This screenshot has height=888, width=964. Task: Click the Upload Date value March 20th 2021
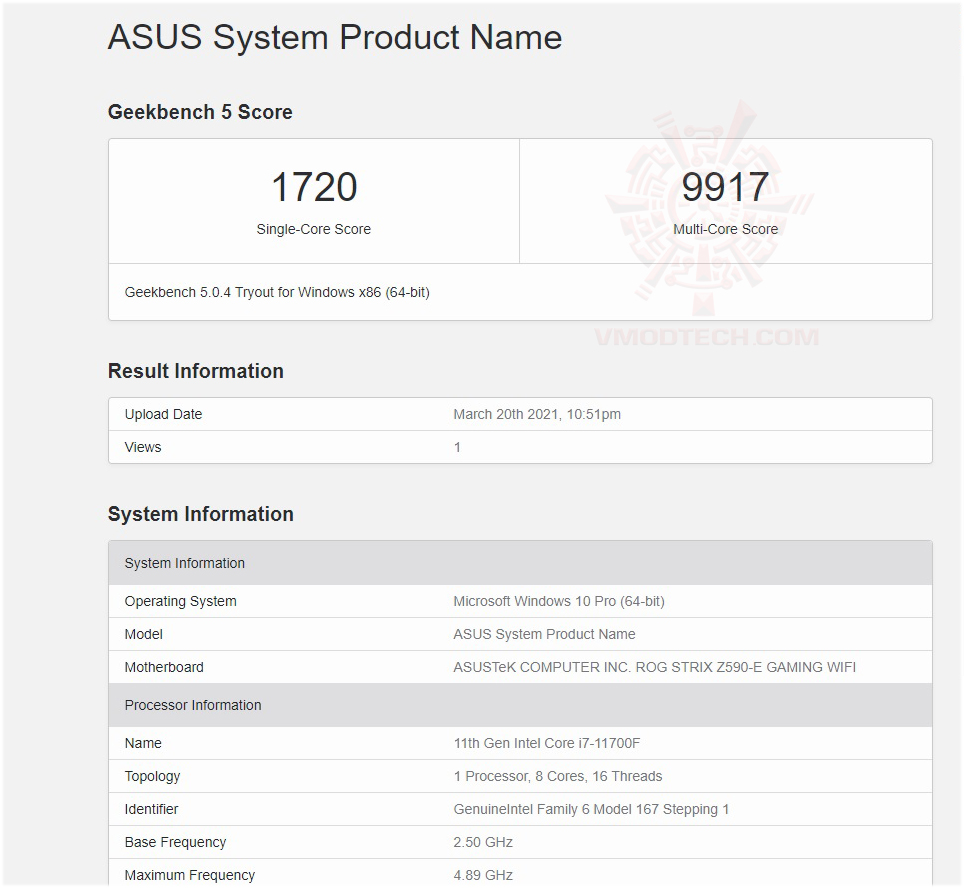(x=537, y=414)
